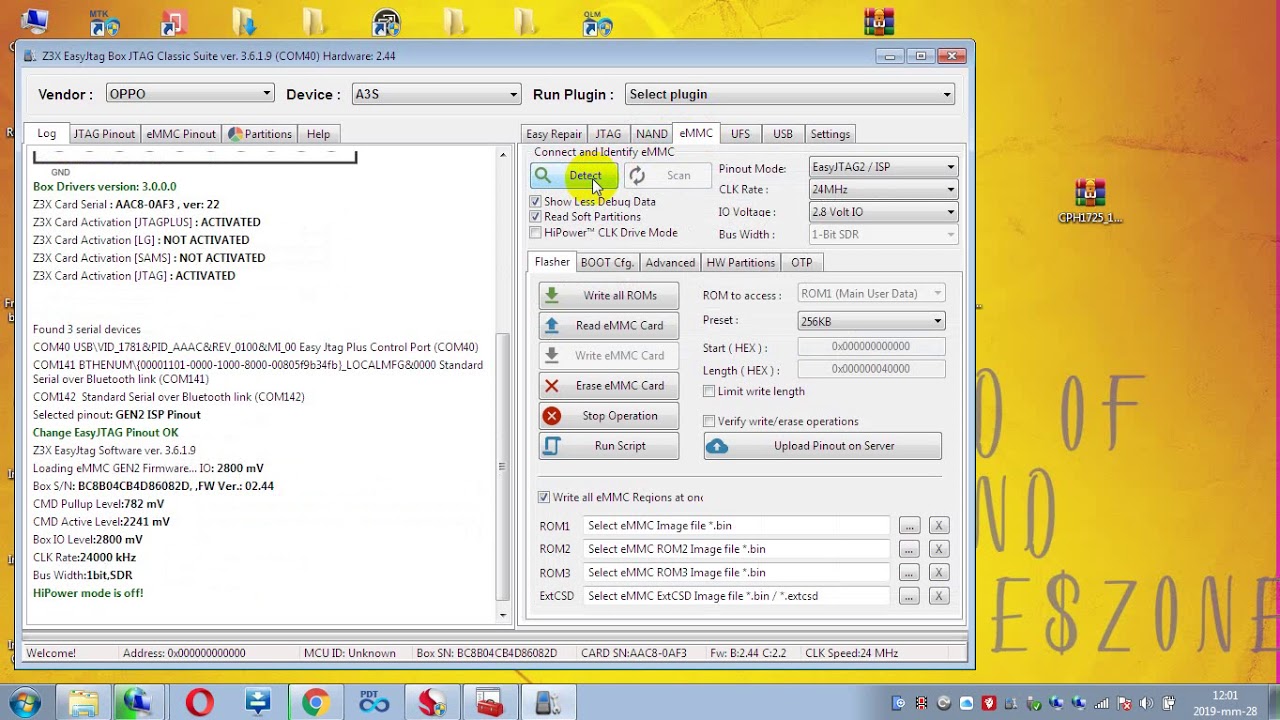Switch to the OTP tab
Image resolution: width=1280 pixels, height=720 pixels.
[802, 263]
